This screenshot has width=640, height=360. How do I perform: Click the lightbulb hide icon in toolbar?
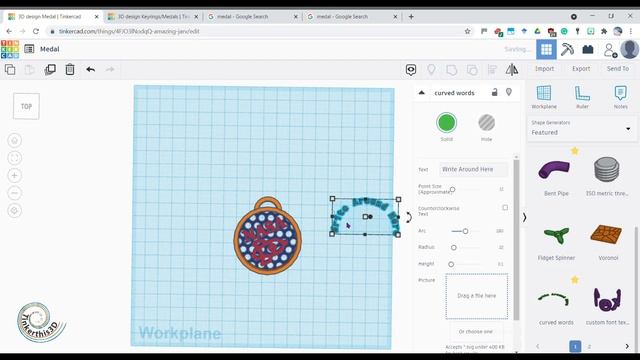coord(431,70)
